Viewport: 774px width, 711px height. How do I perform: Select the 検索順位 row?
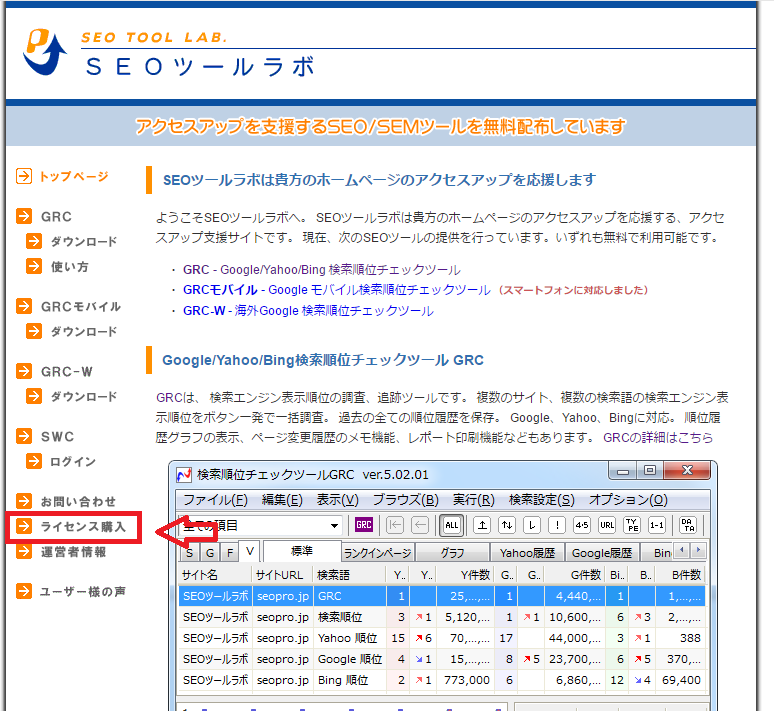pos(442,617)
